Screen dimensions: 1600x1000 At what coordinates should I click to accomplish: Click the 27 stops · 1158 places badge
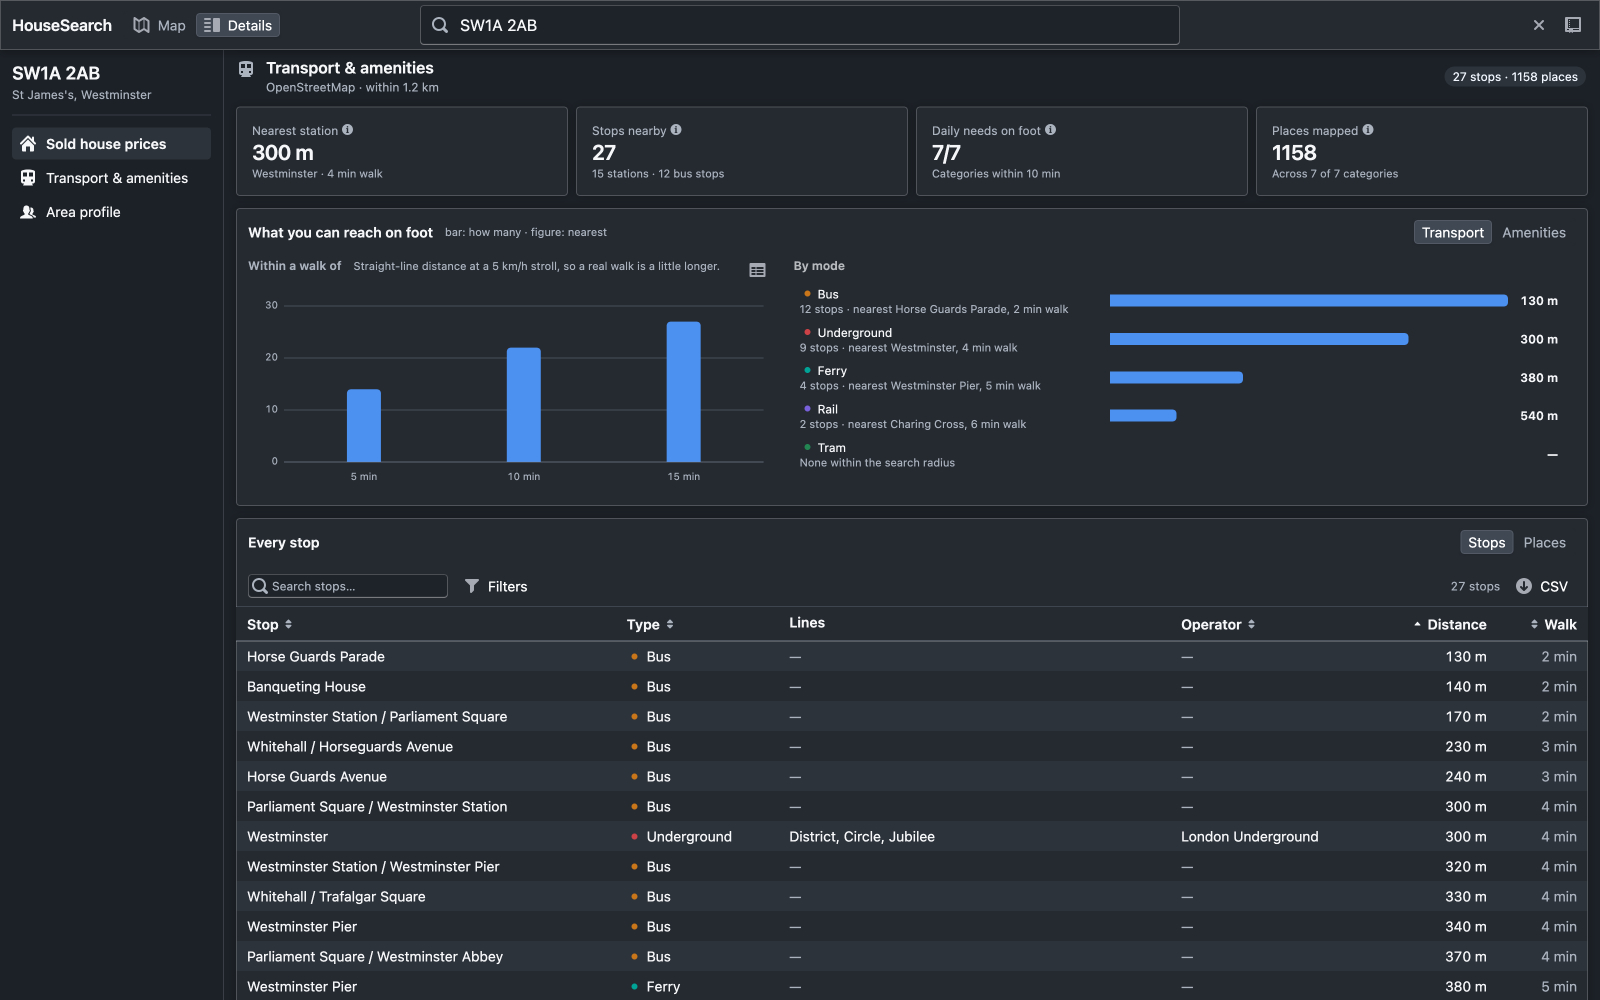(1515, 77)
